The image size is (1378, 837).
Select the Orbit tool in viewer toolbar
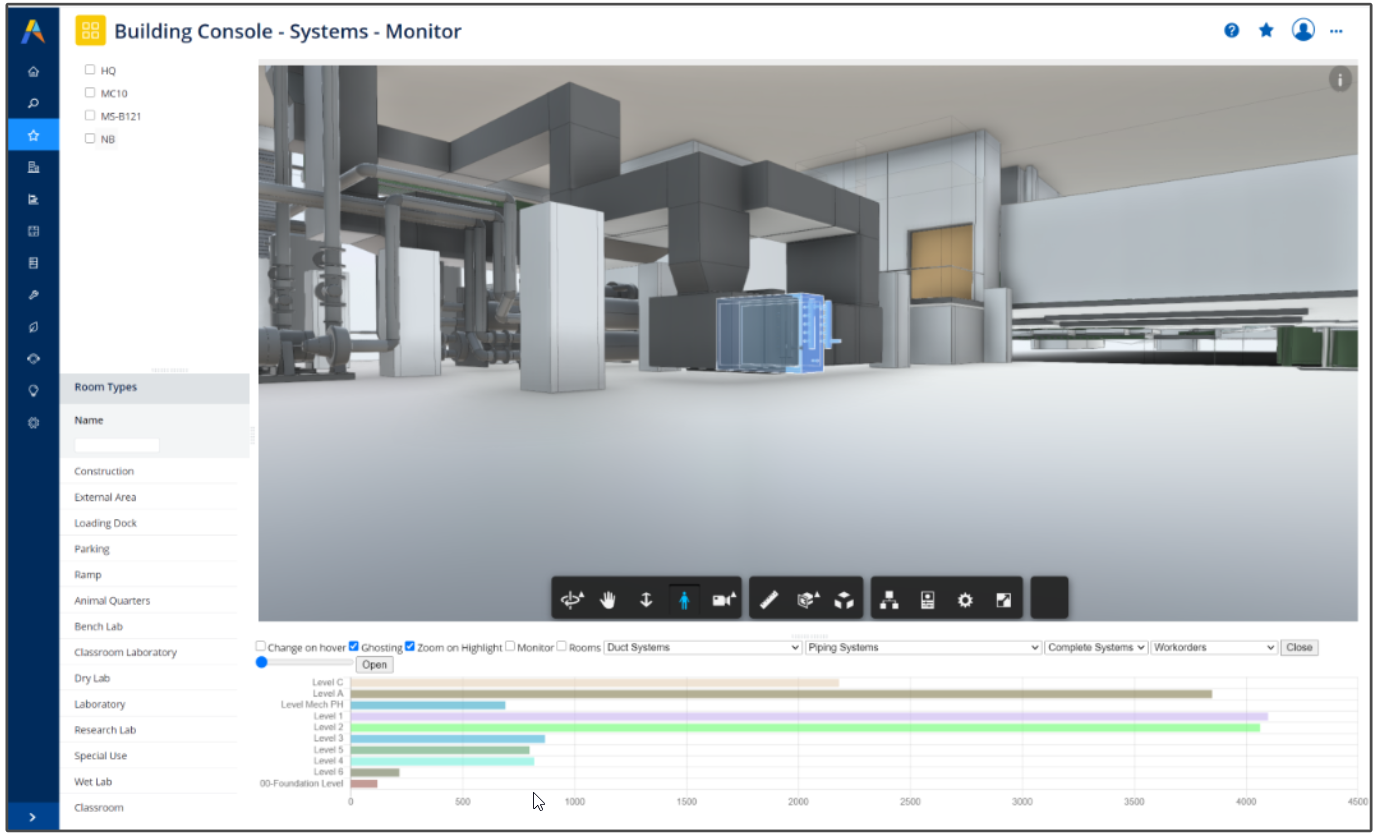(x=571, y=600)
